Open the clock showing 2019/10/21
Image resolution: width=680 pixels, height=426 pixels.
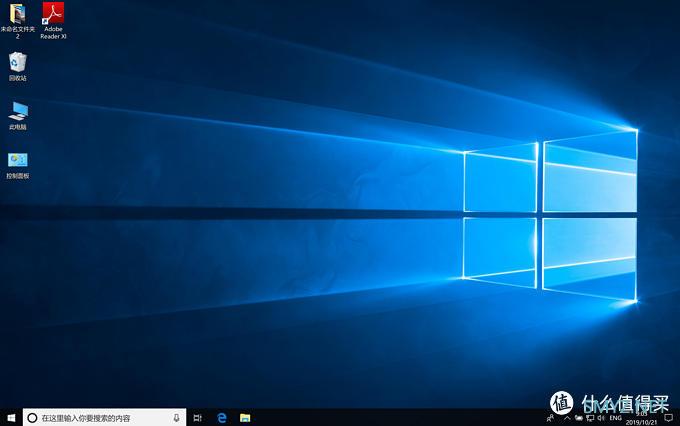click(x=641, y=418)
